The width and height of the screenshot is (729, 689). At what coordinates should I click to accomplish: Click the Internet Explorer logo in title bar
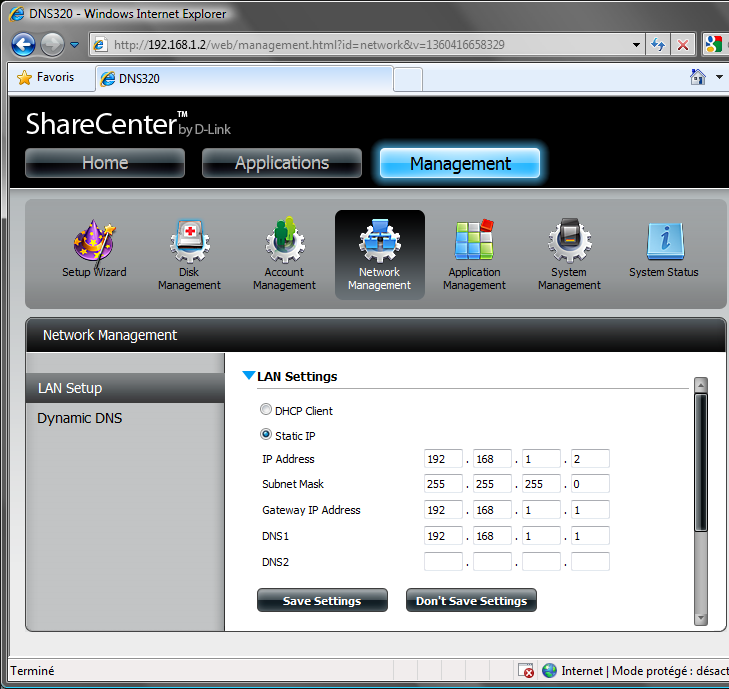17,13
